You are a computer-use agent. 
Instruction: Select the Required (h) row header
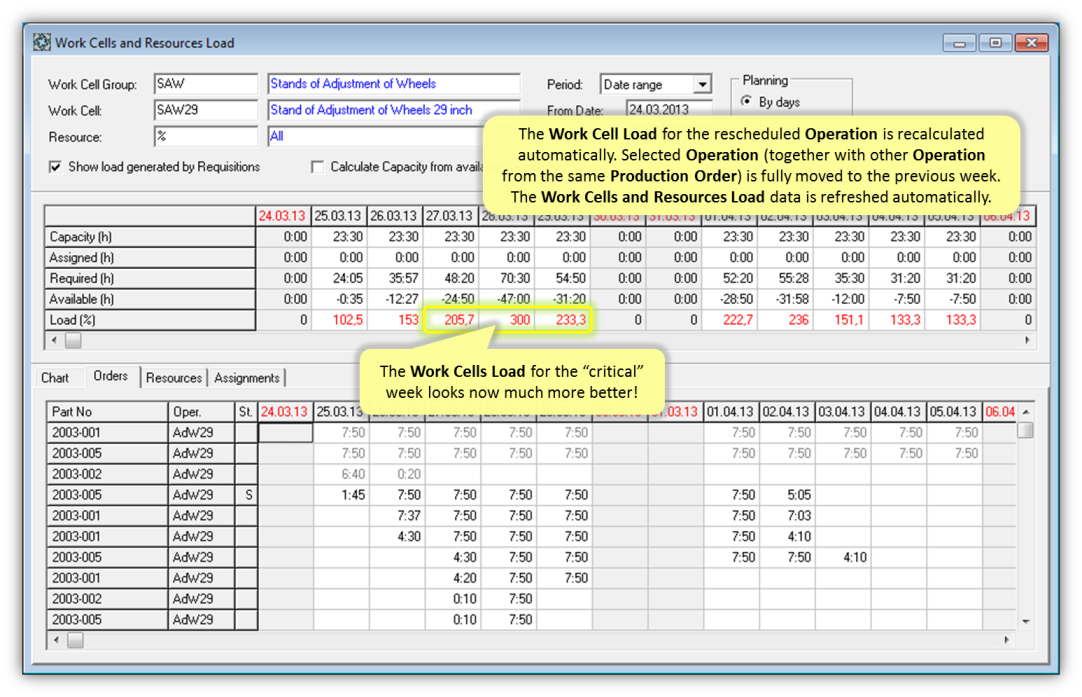pyautogui.click(x=150, y=278)
